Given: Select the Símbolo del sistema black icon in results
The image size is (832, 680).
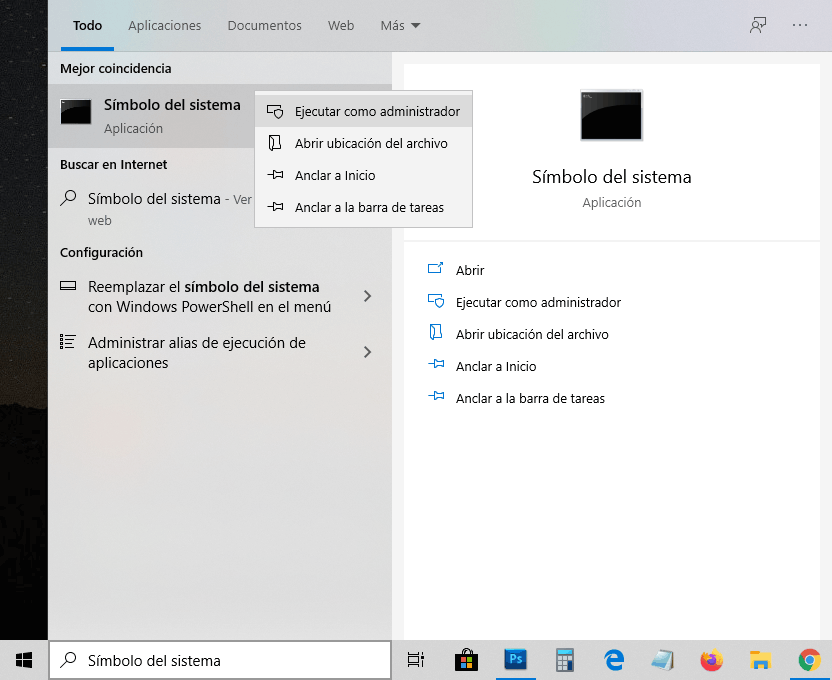Looking at the screenshot, I should (76, 112).
